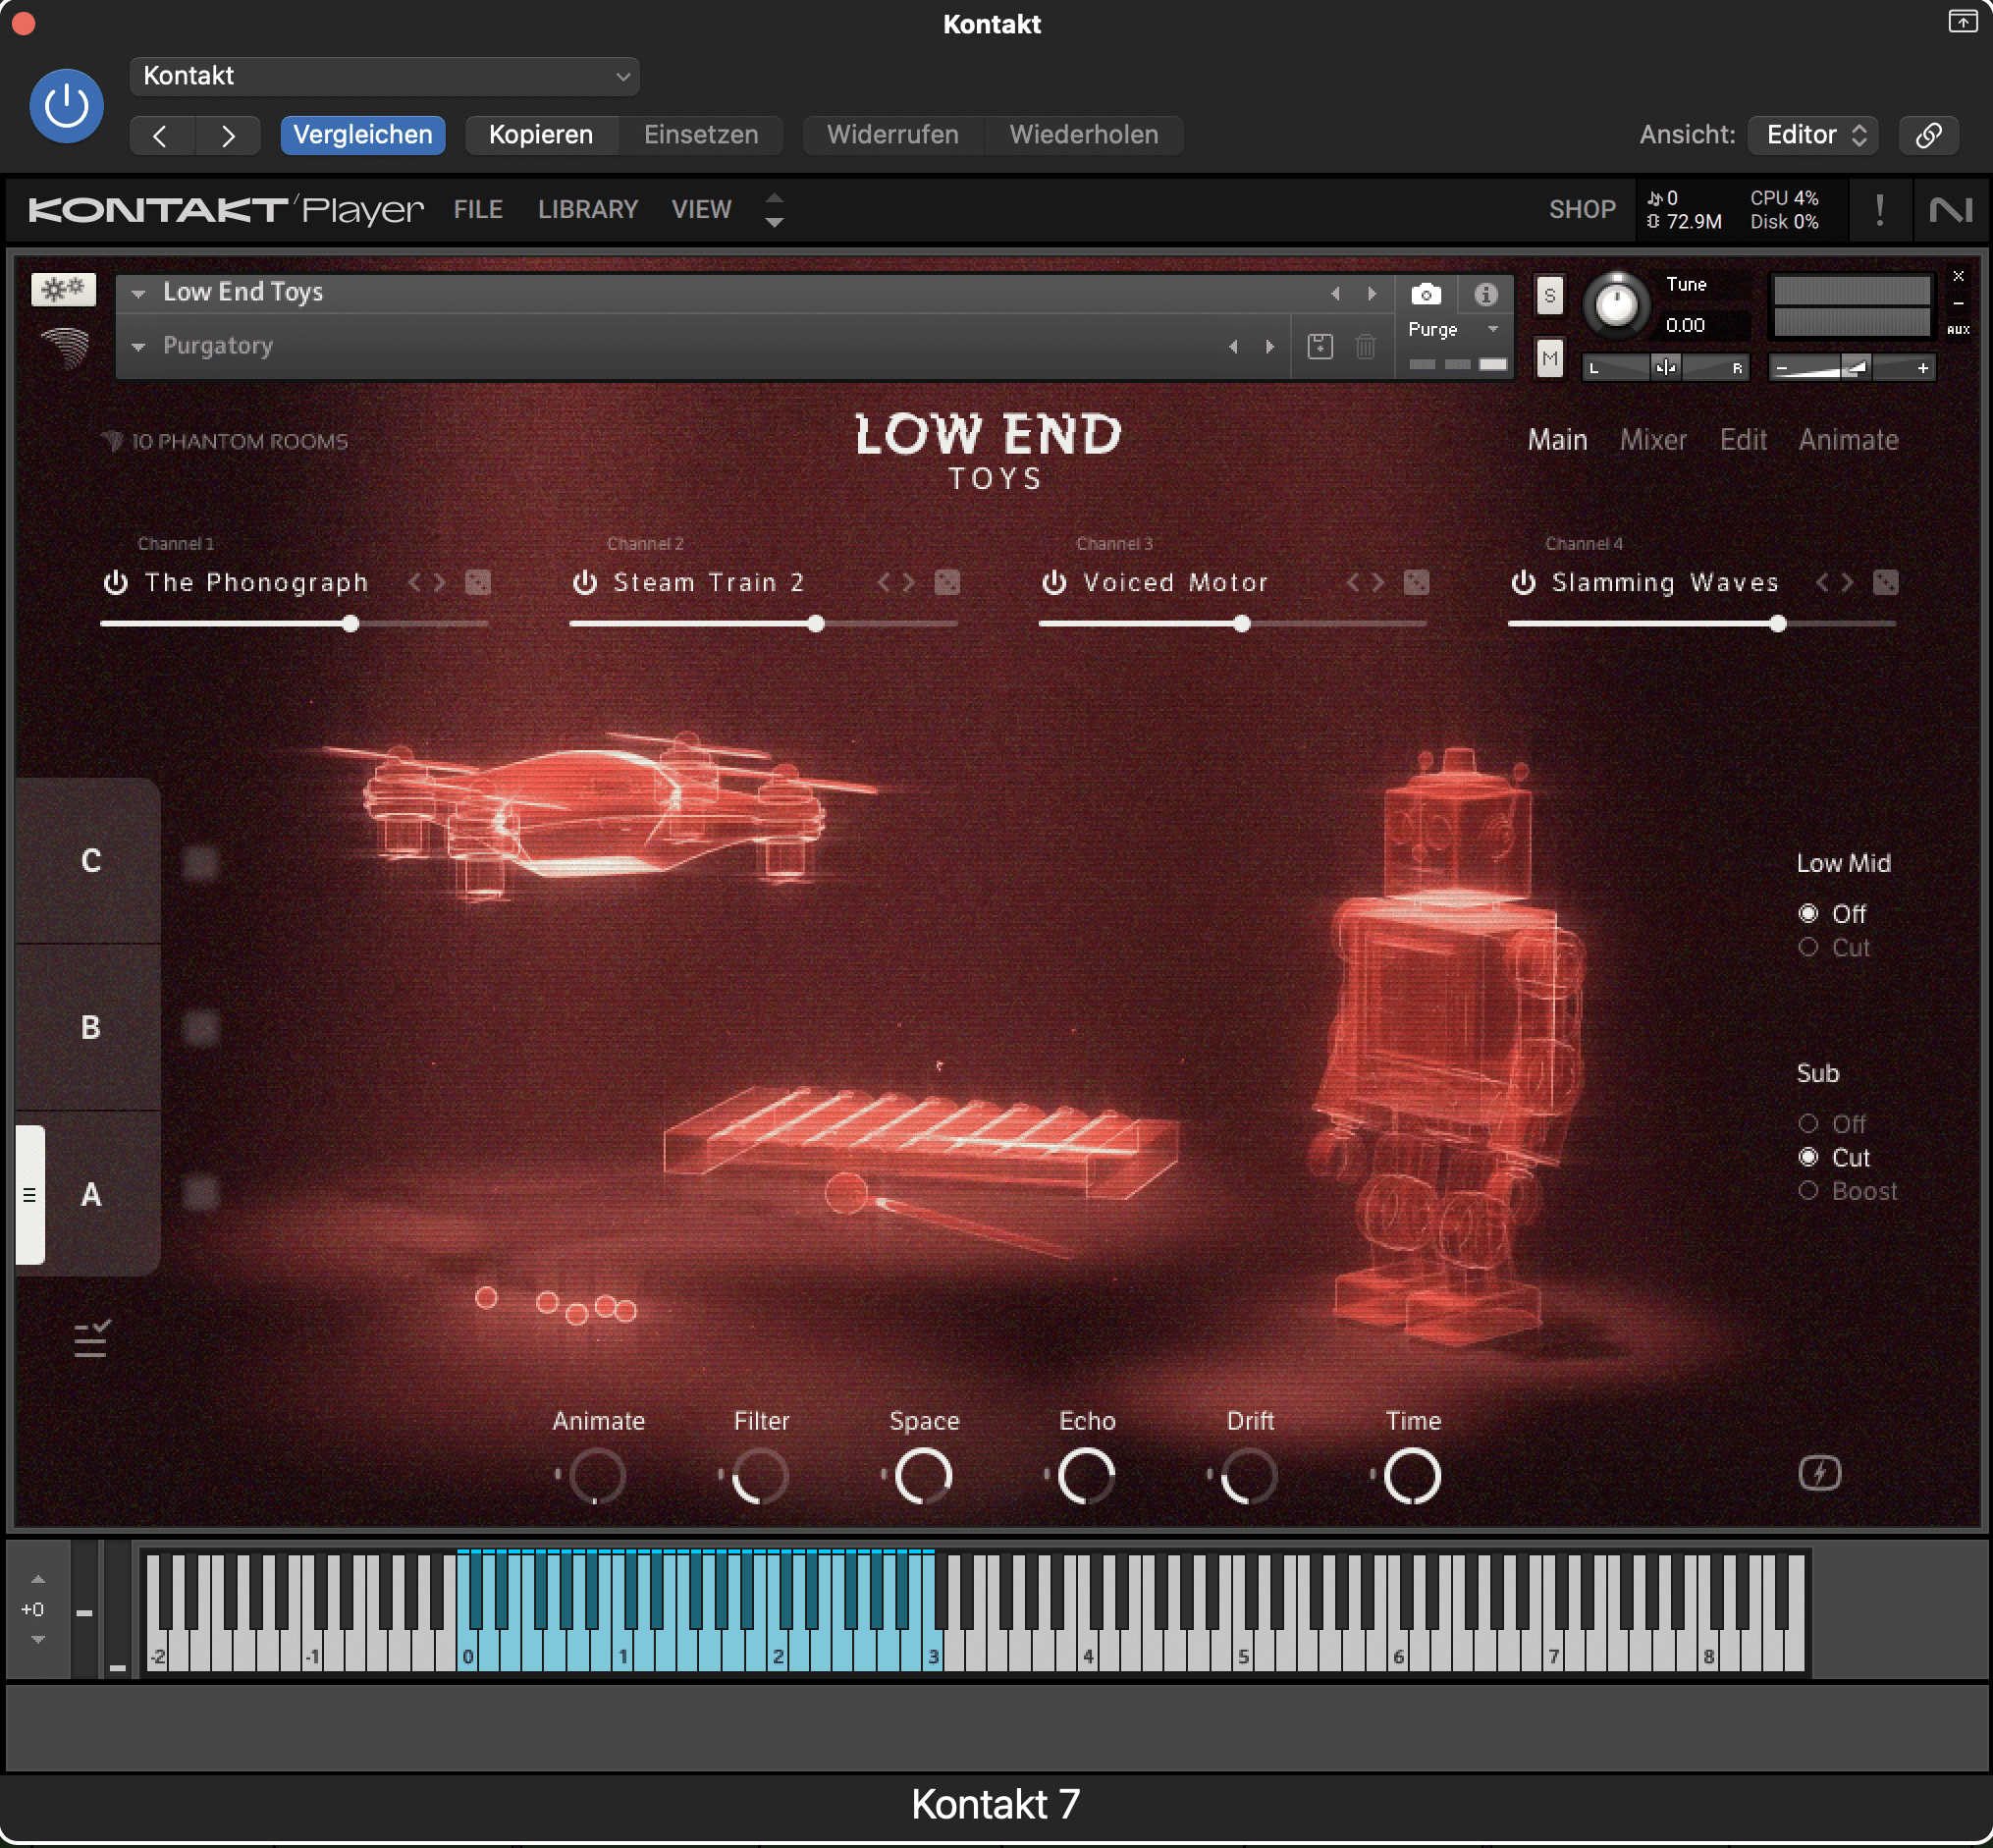Toggle The Phonograph channel power

[x=116, y=582]
